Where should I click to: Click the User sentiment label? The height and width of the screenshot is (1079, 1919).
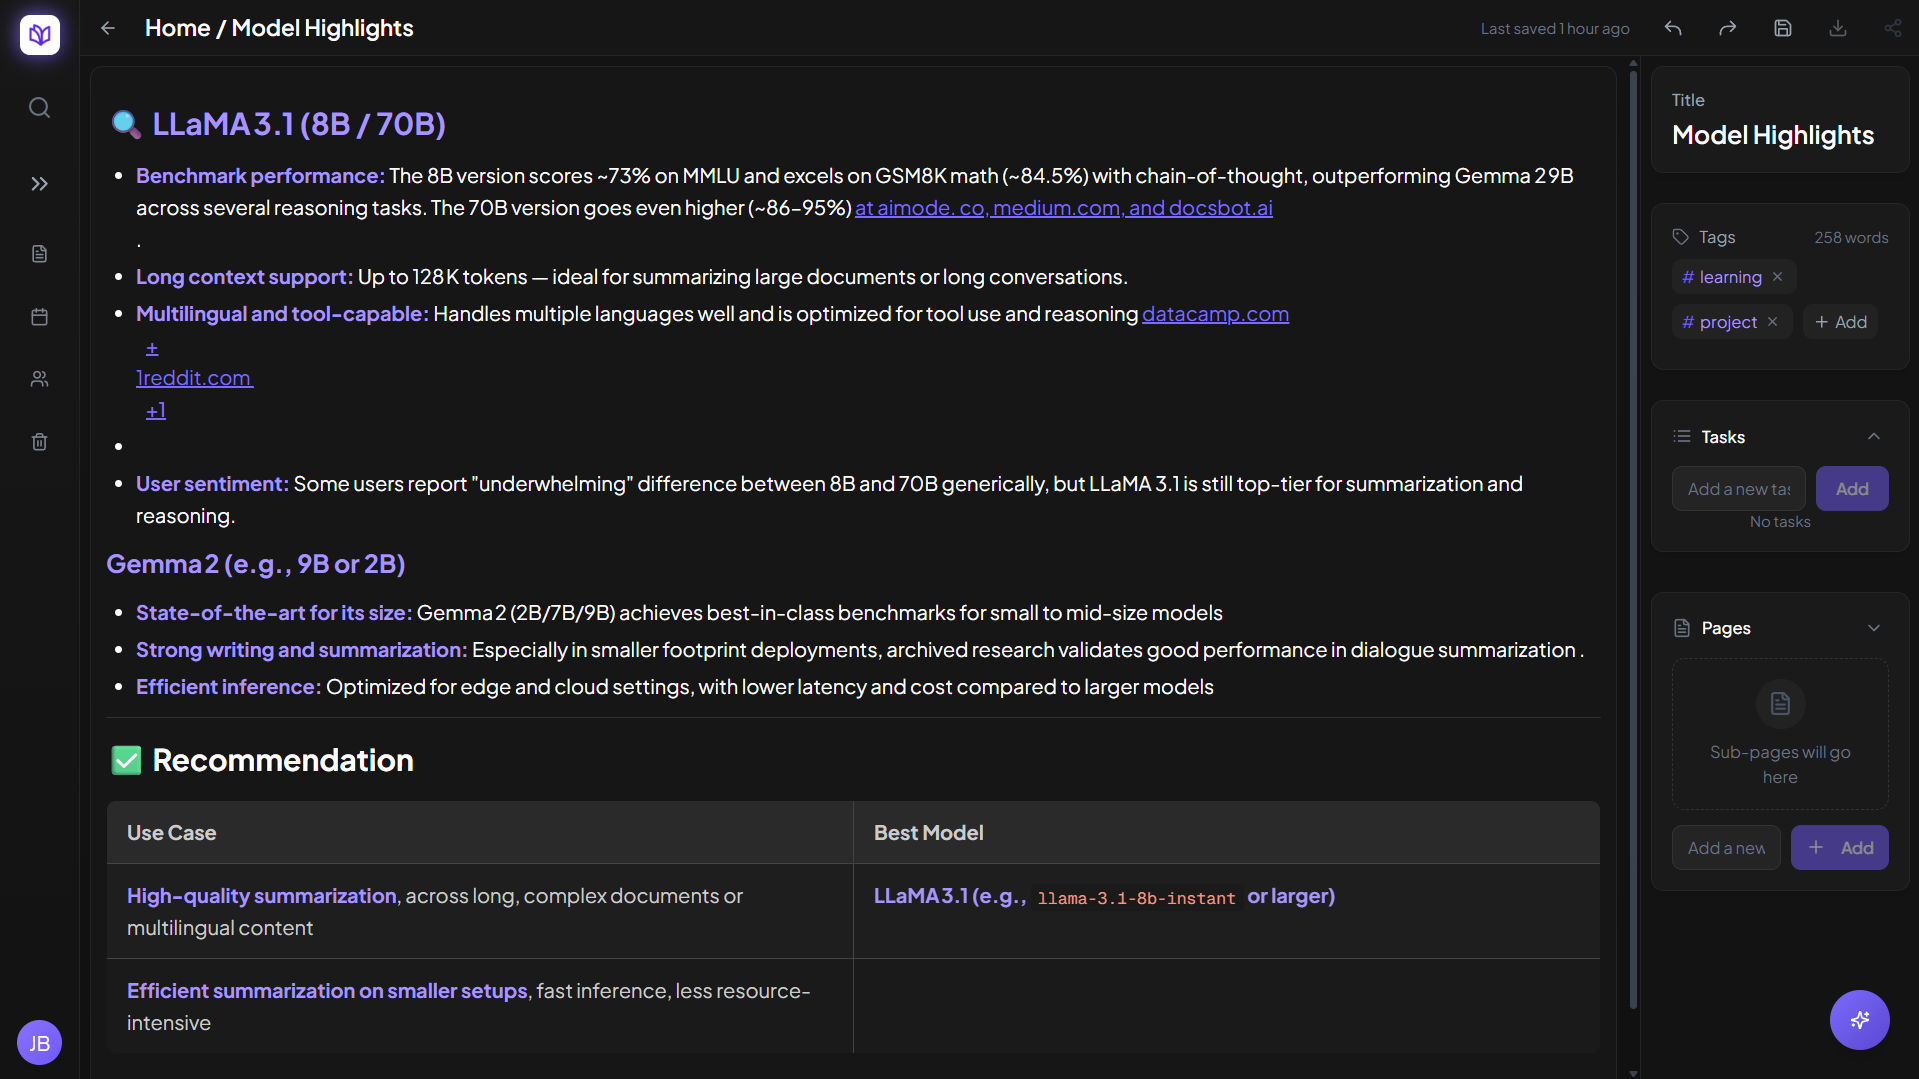point(212,484)
